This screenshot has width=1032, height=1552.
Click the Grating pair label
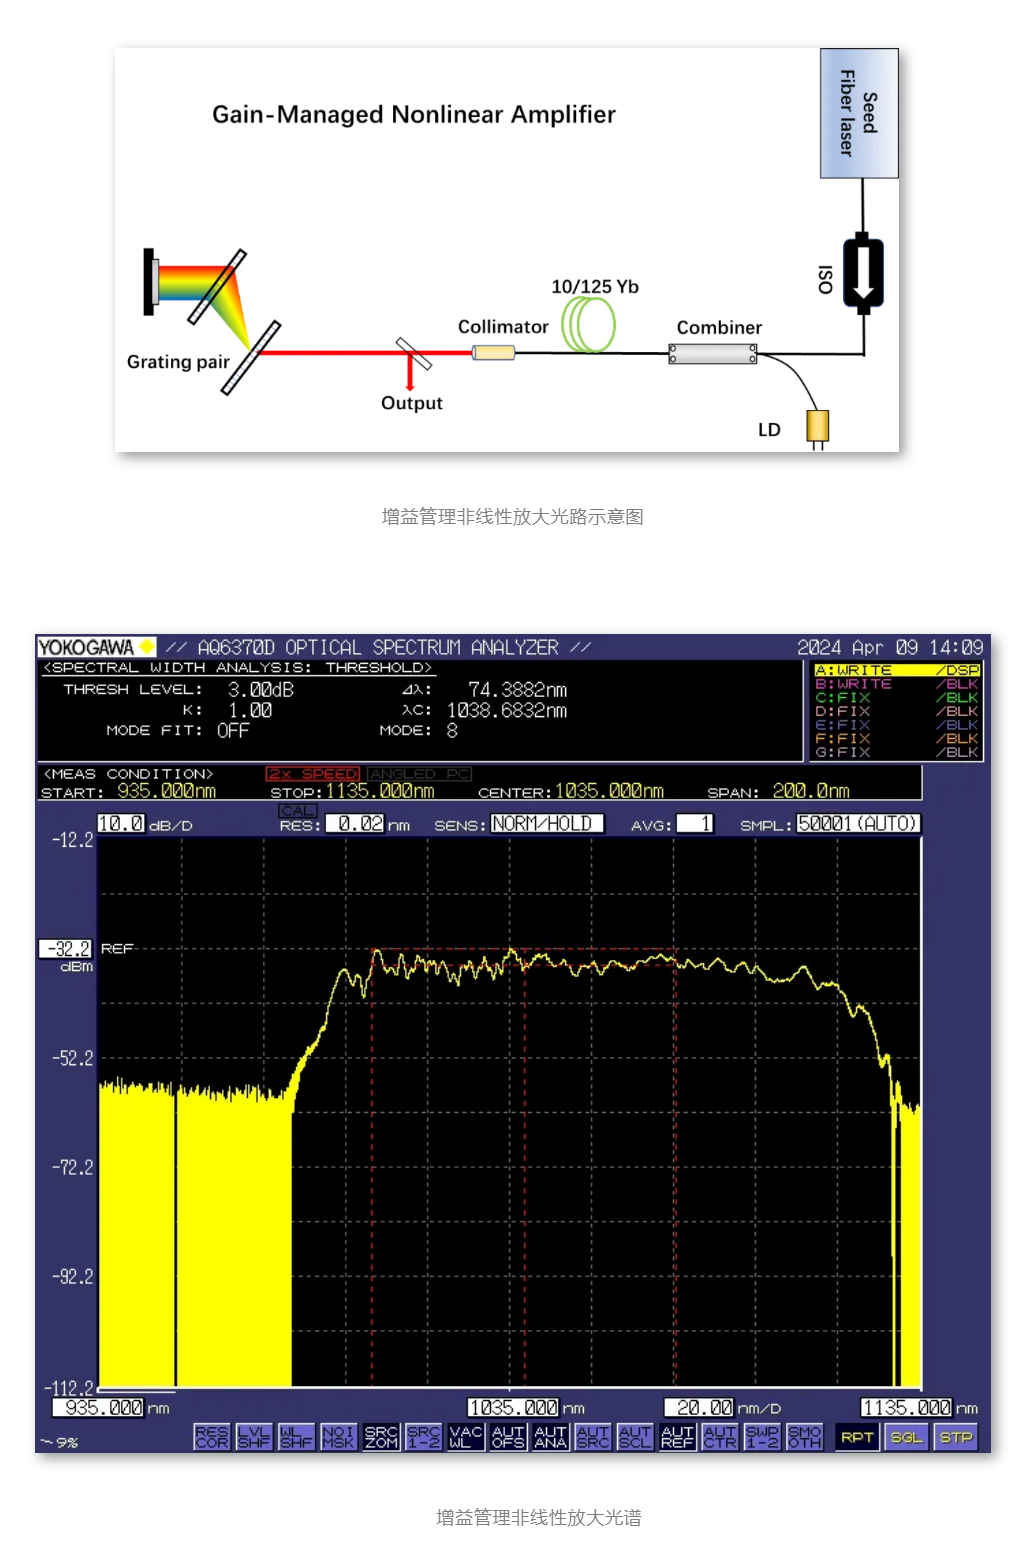(178, 362)
